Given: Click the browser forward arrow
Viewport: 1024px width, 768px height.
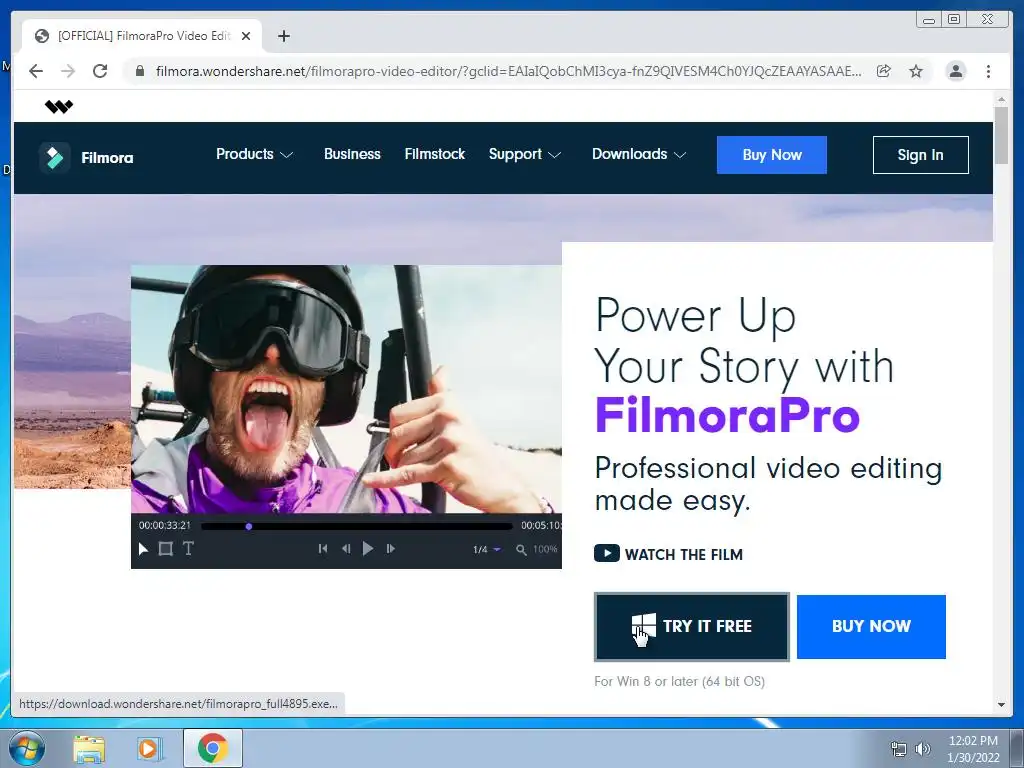Looking at the screenshot, I should pyautogui.click(x=68, y=71).
